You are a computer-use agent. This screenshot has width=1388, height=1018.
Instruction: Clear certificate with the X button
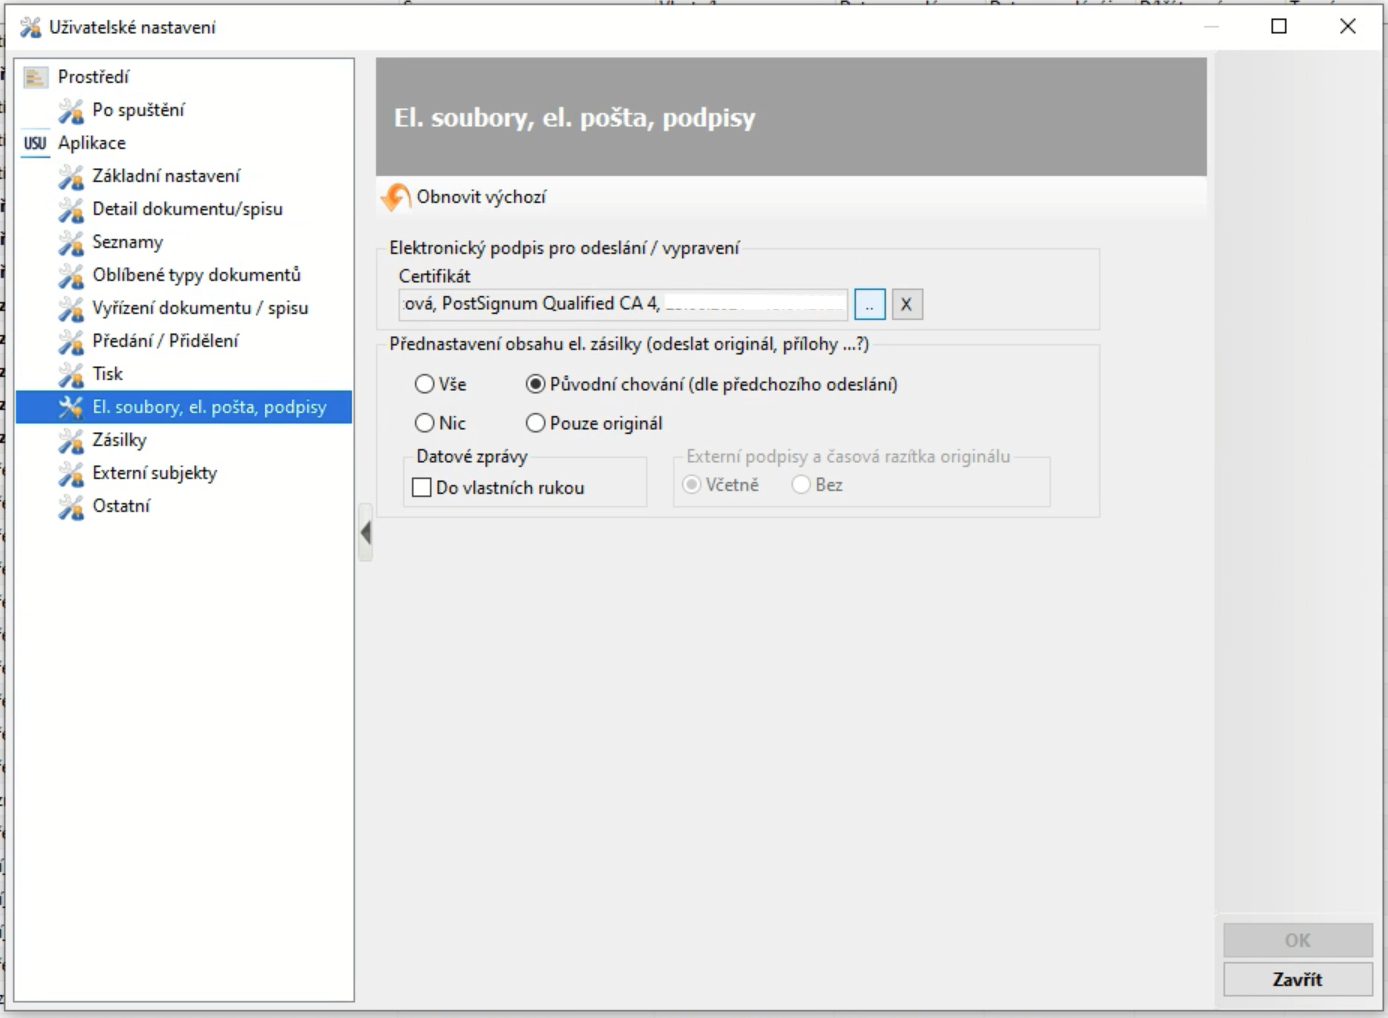(x=907, y=304)
